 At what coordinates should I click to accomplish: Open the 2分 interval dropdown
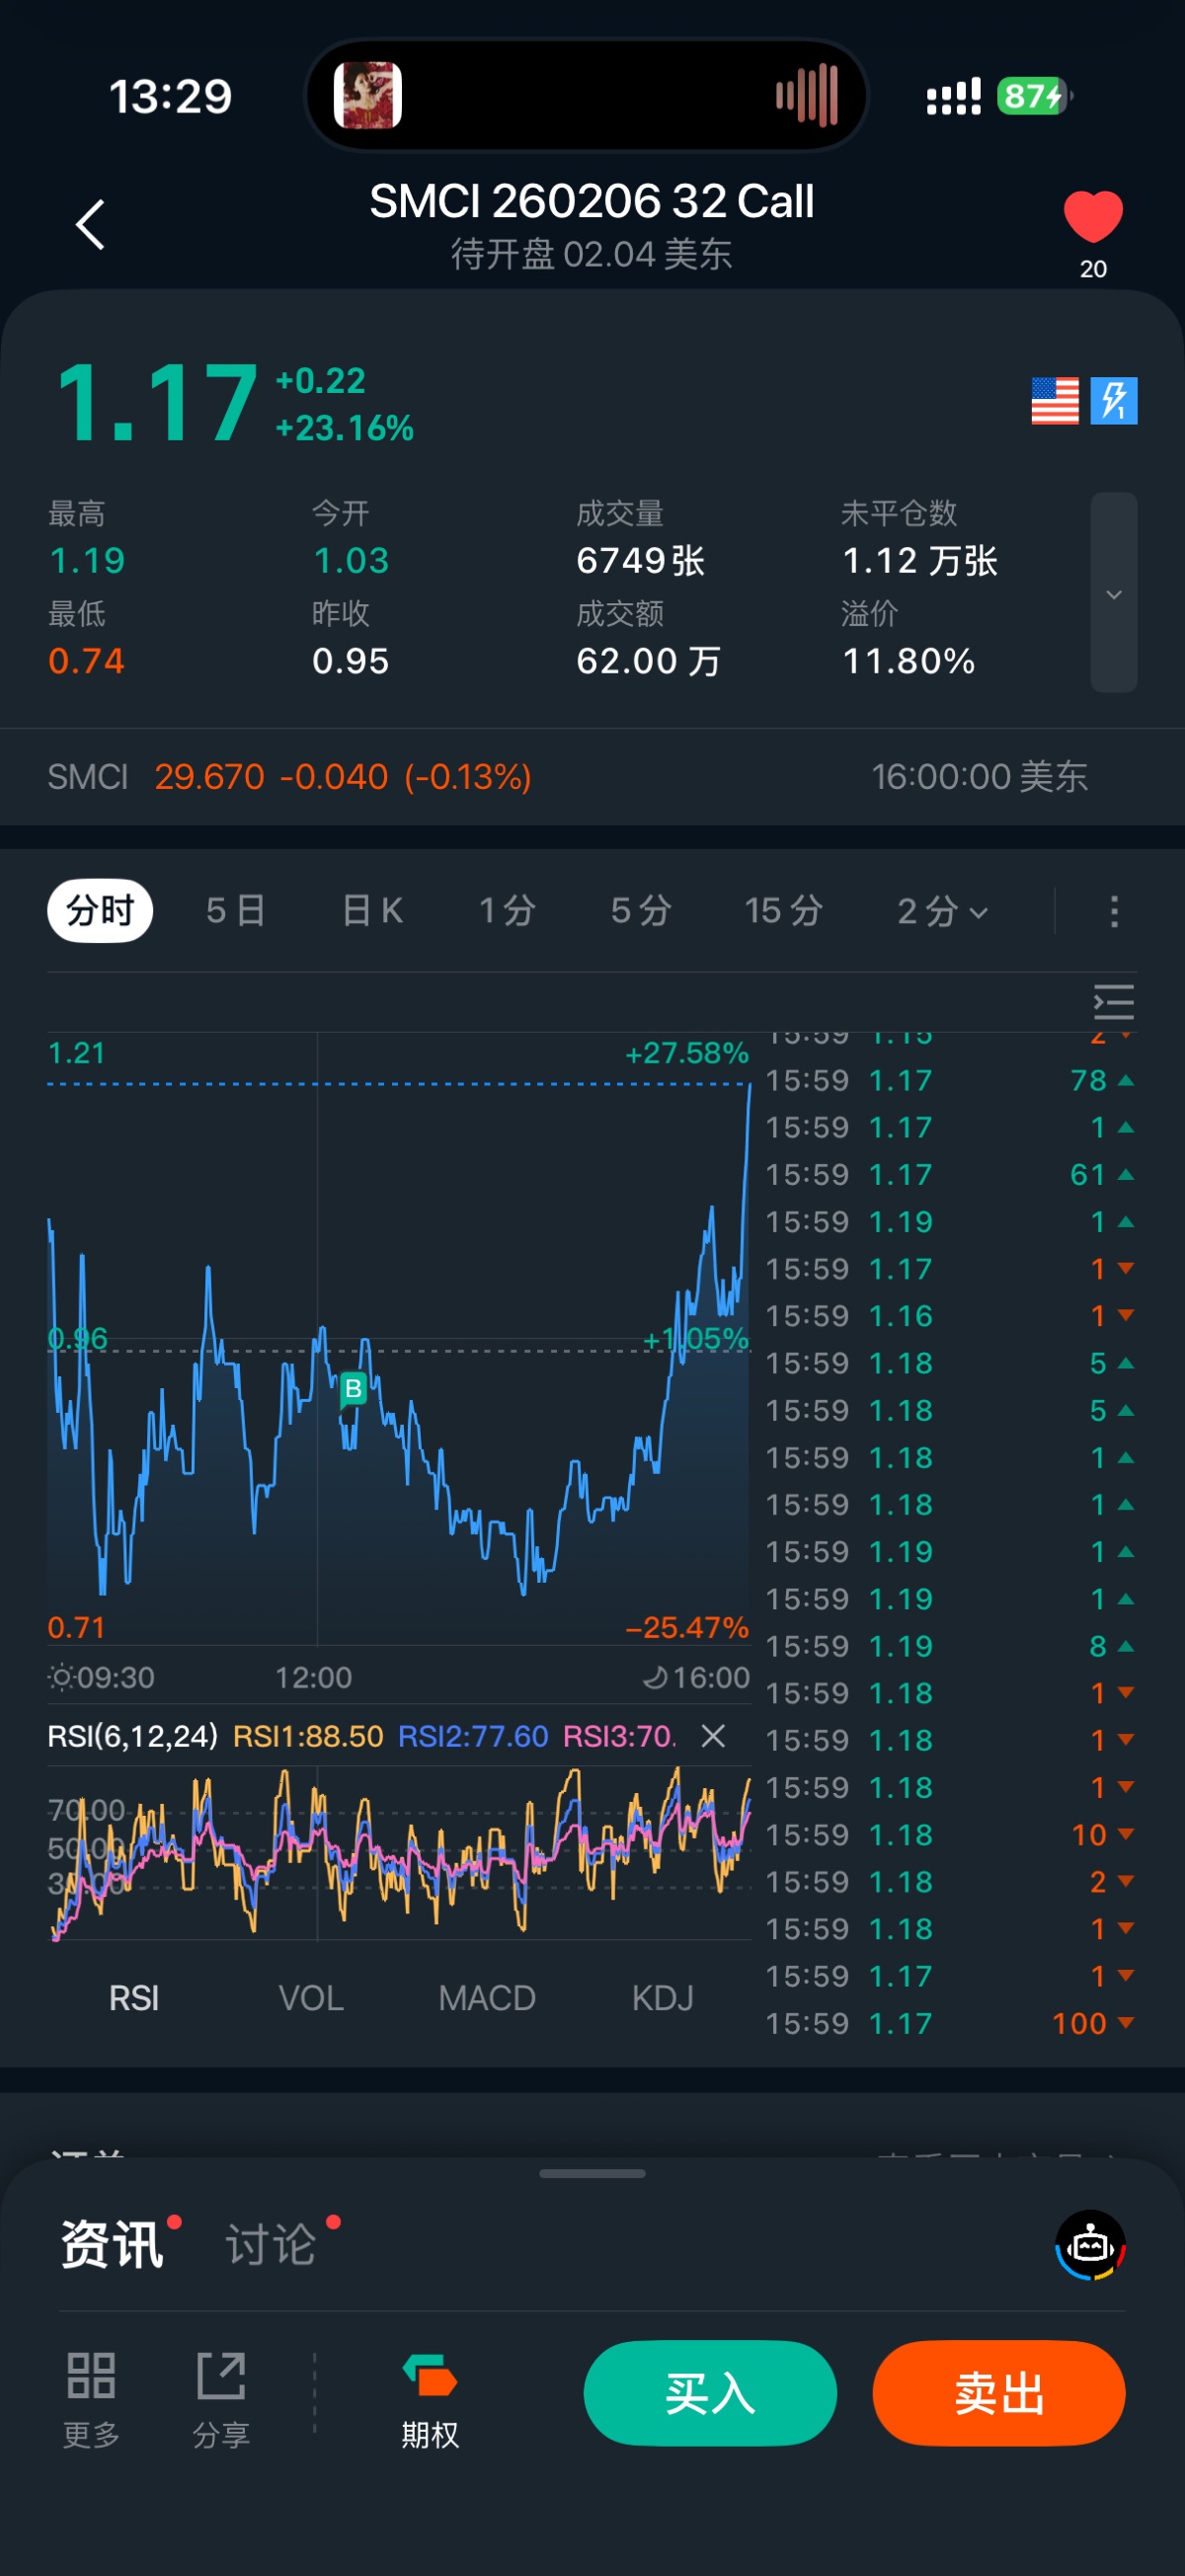tap(941, 911)
